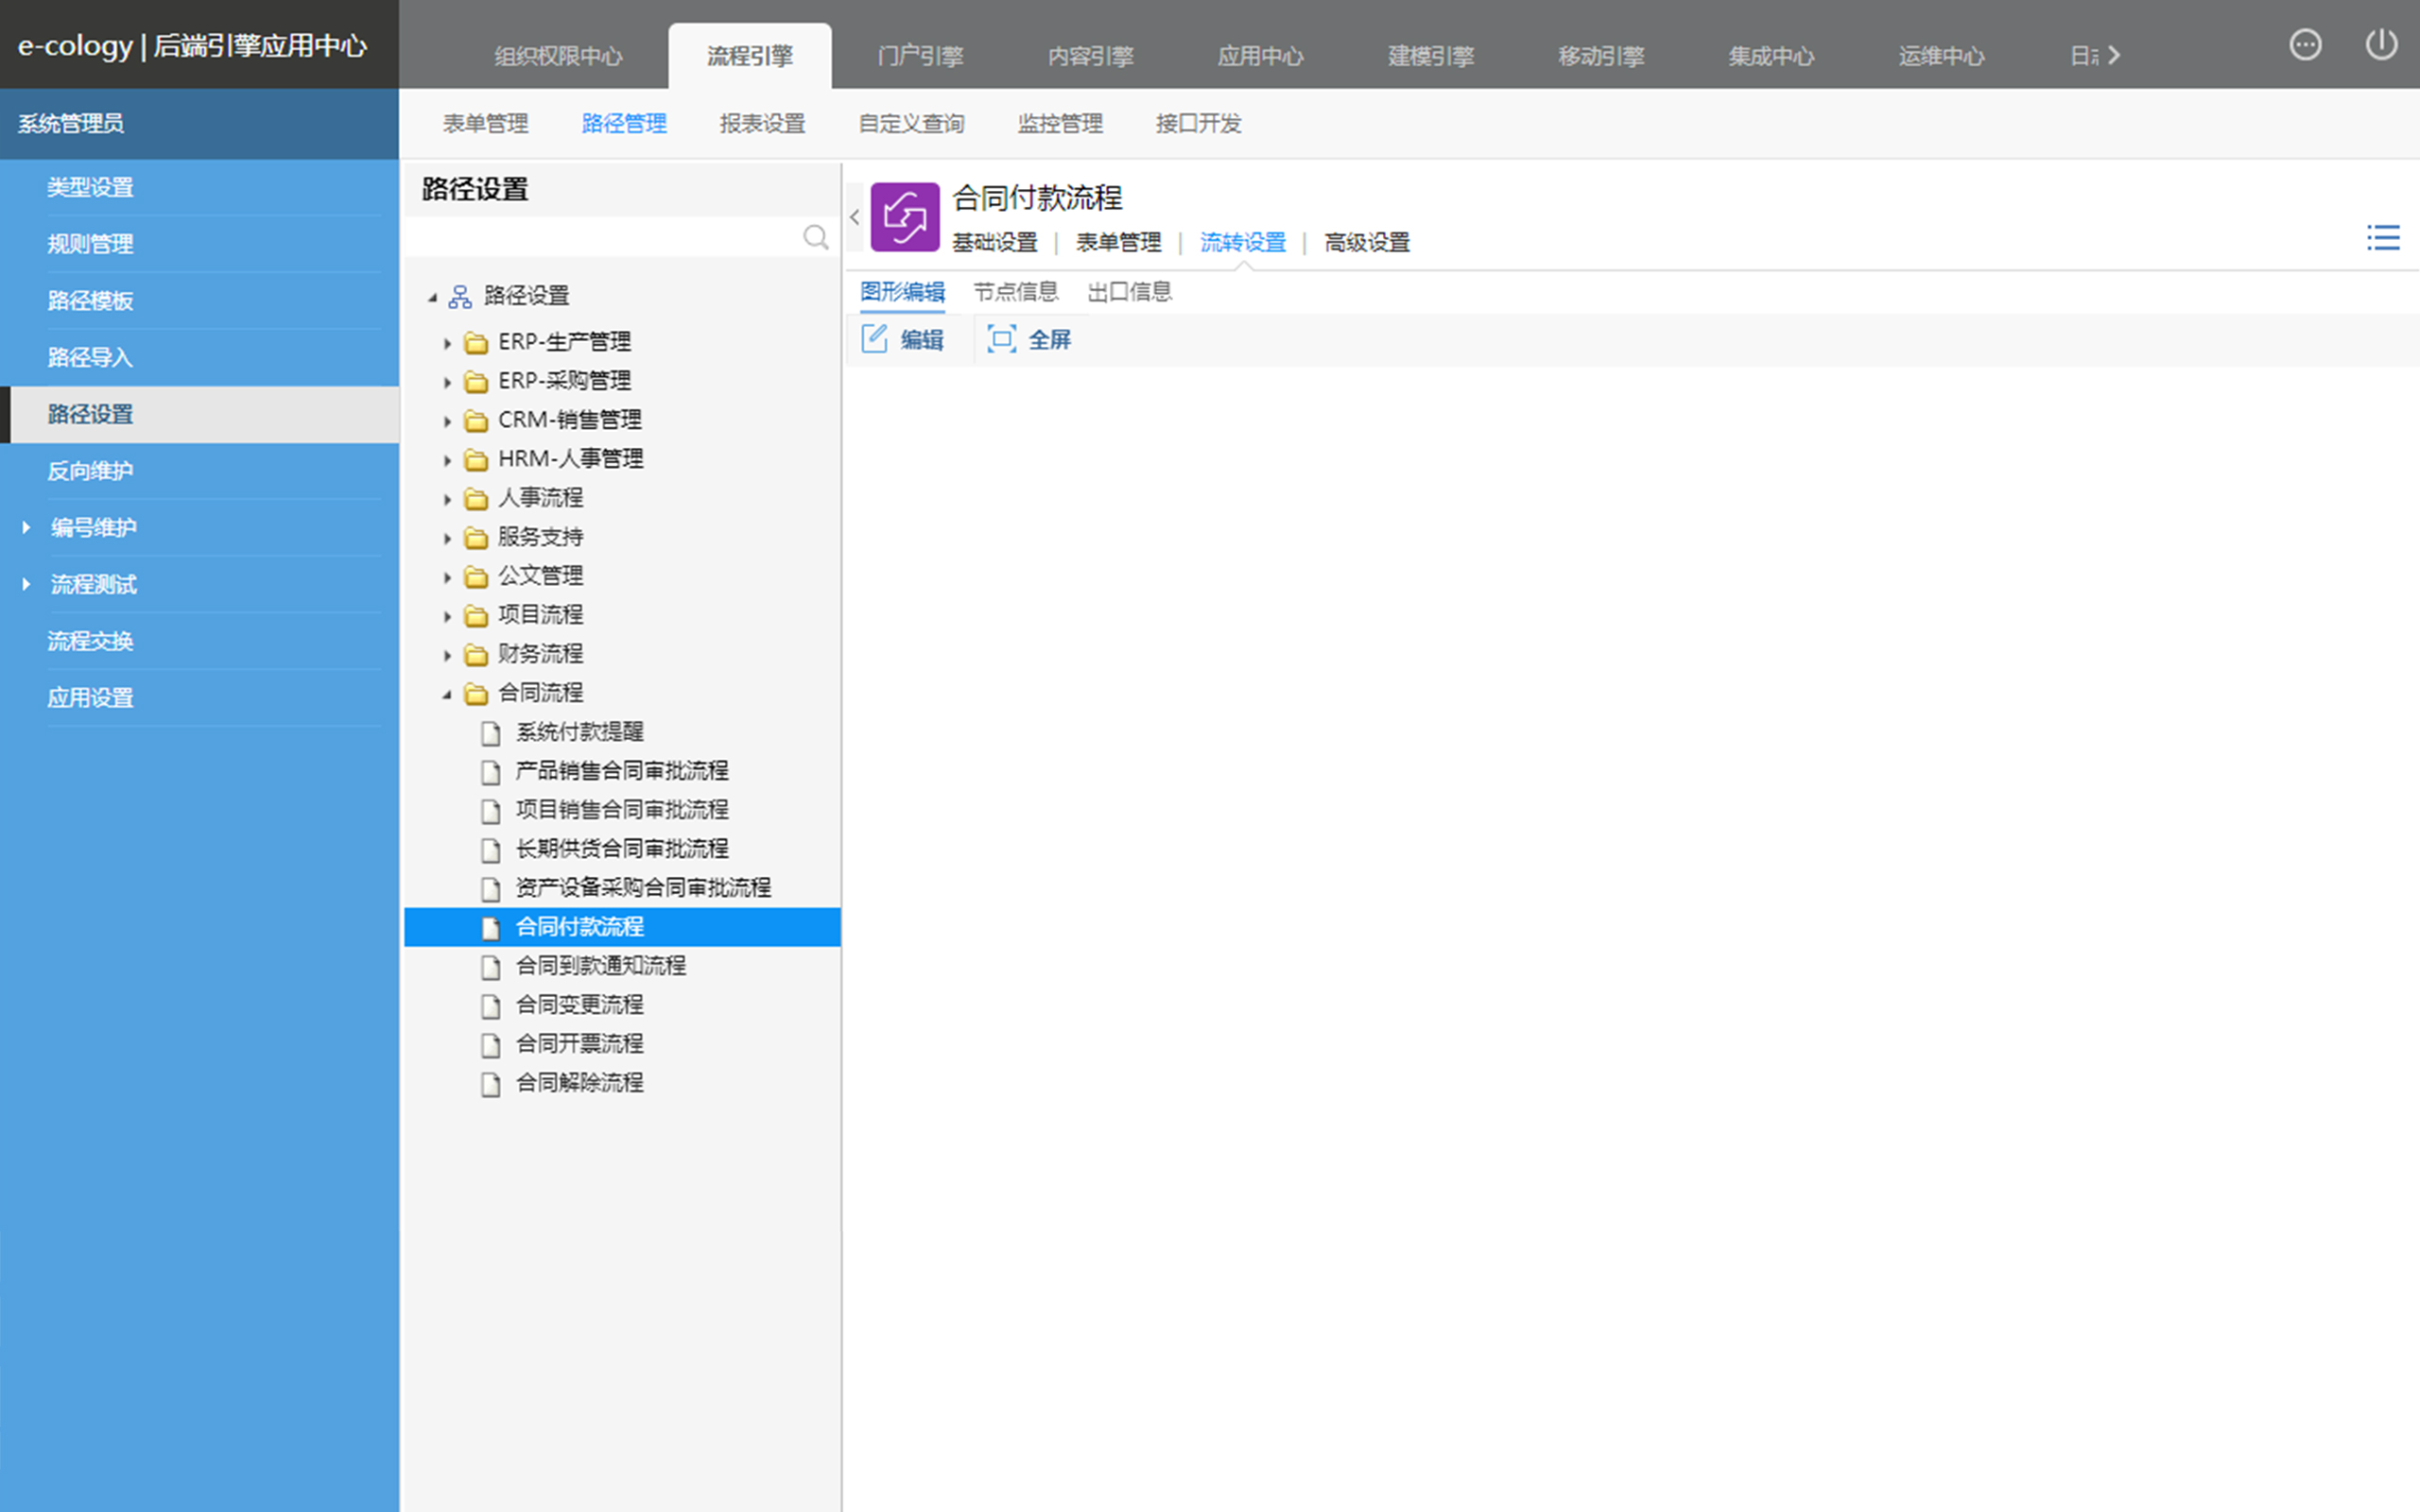This screenshot has height=1512, width=2420.
Task: Switch to the 节点信息 tab
Action: click(1015, 292)
